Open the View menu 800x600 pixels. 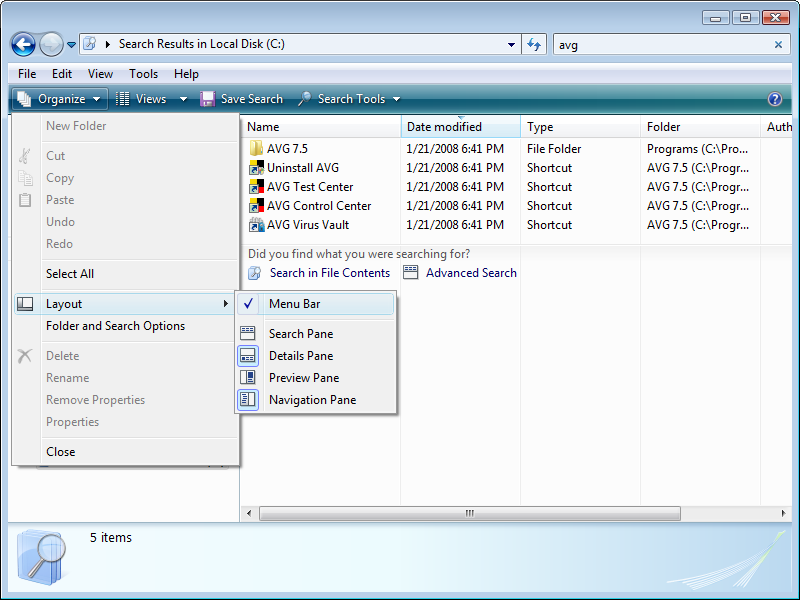(100, 74)
